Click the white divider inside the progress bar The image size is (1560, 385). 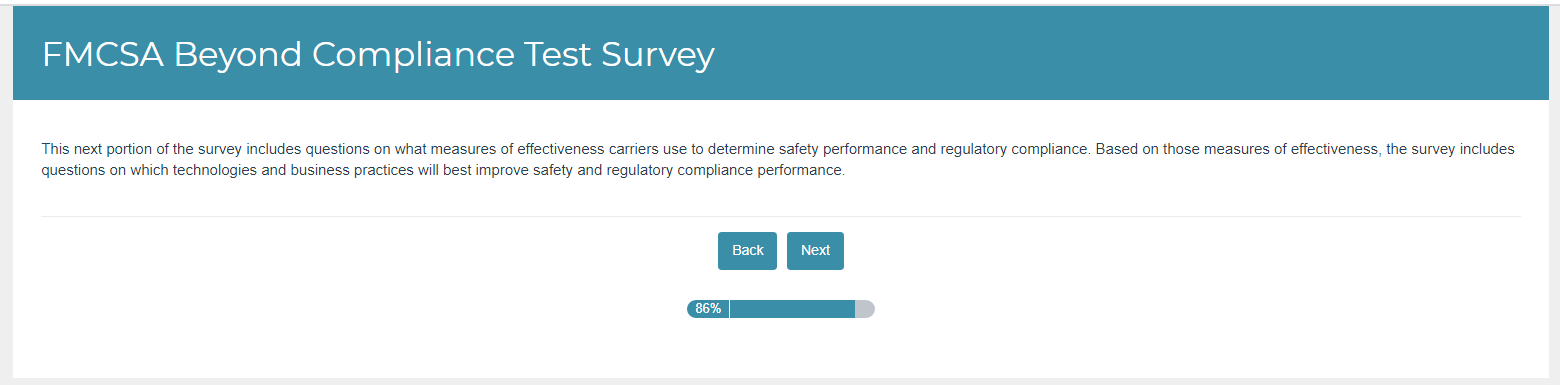[x=730, y=309]
